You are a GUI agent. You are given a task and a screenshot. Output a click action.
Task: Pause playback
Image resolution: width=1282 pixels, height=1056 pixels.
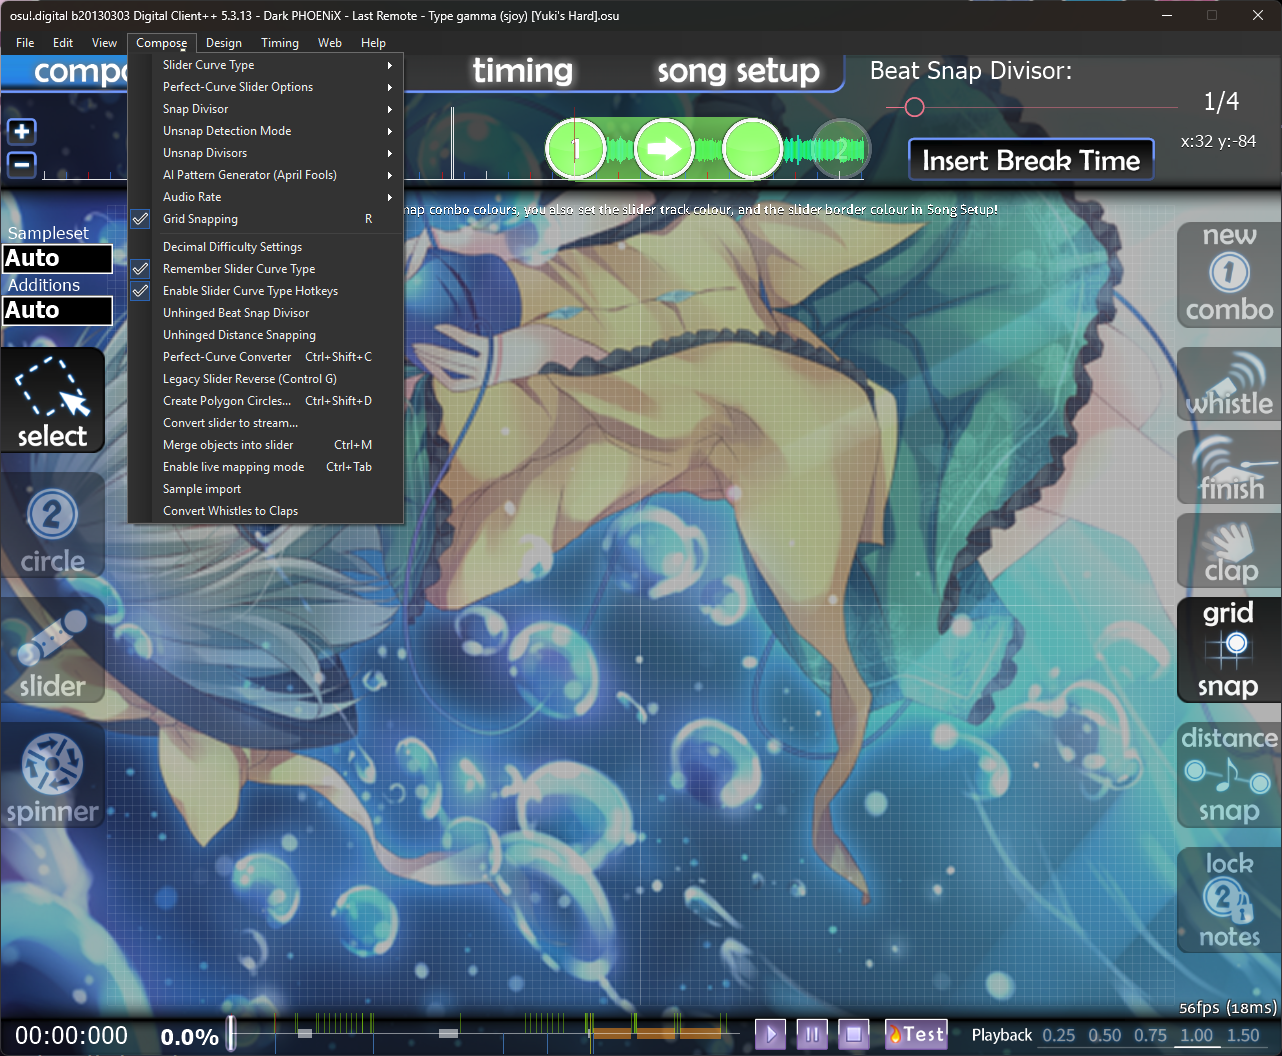pyautogui.click(x=812, y=1034)
